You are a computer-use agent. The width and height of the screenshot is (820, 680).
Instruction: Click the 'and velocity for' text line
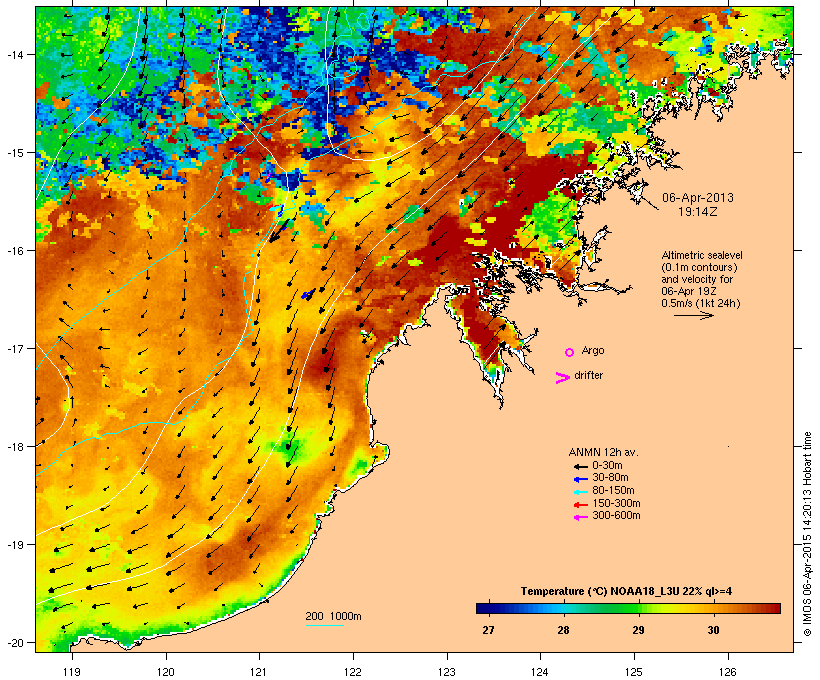(697, 279)
